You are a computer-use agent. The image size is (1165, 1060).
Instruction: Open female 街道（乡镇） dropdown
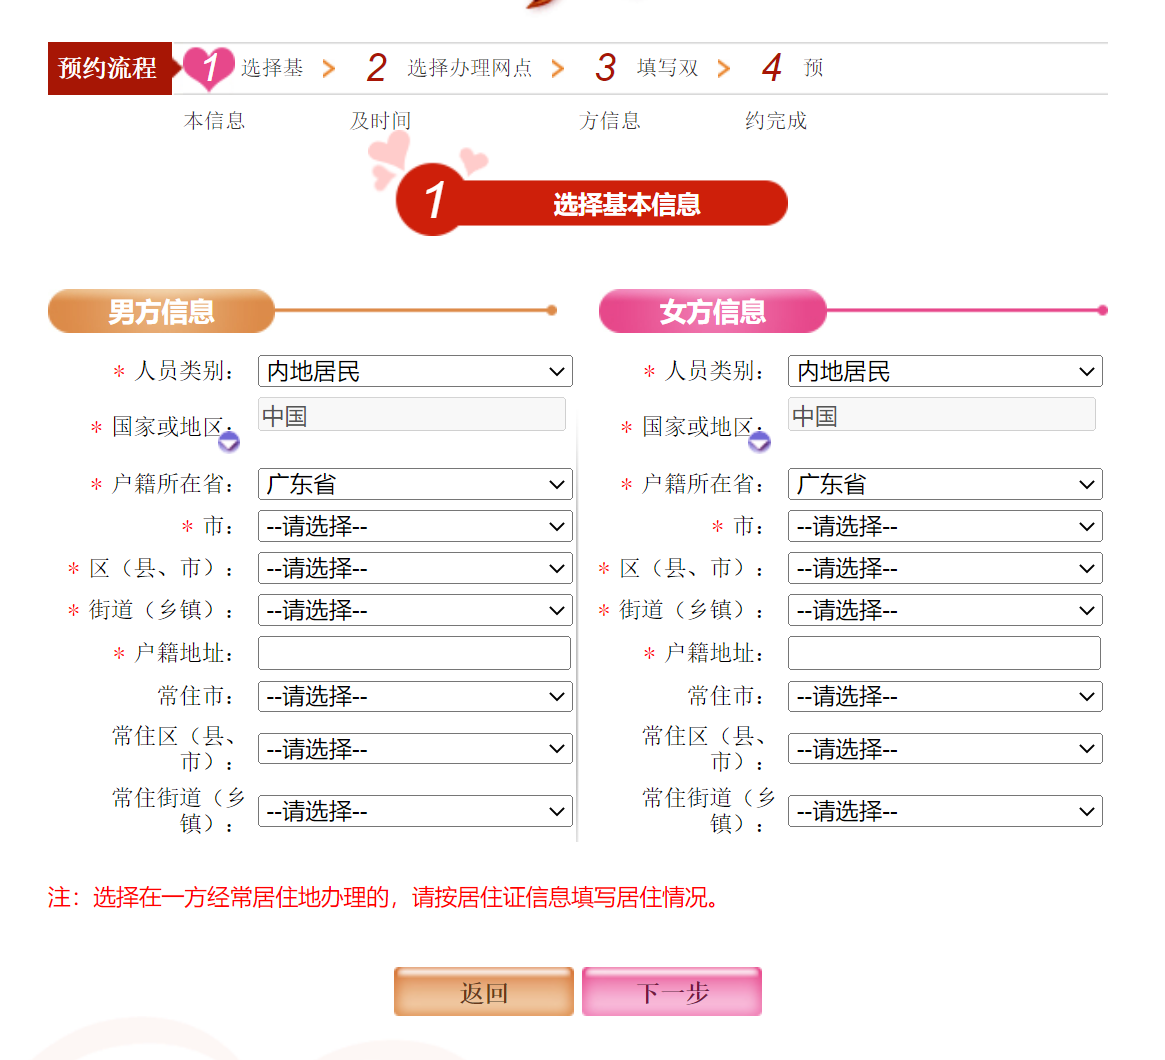point(945,610)
